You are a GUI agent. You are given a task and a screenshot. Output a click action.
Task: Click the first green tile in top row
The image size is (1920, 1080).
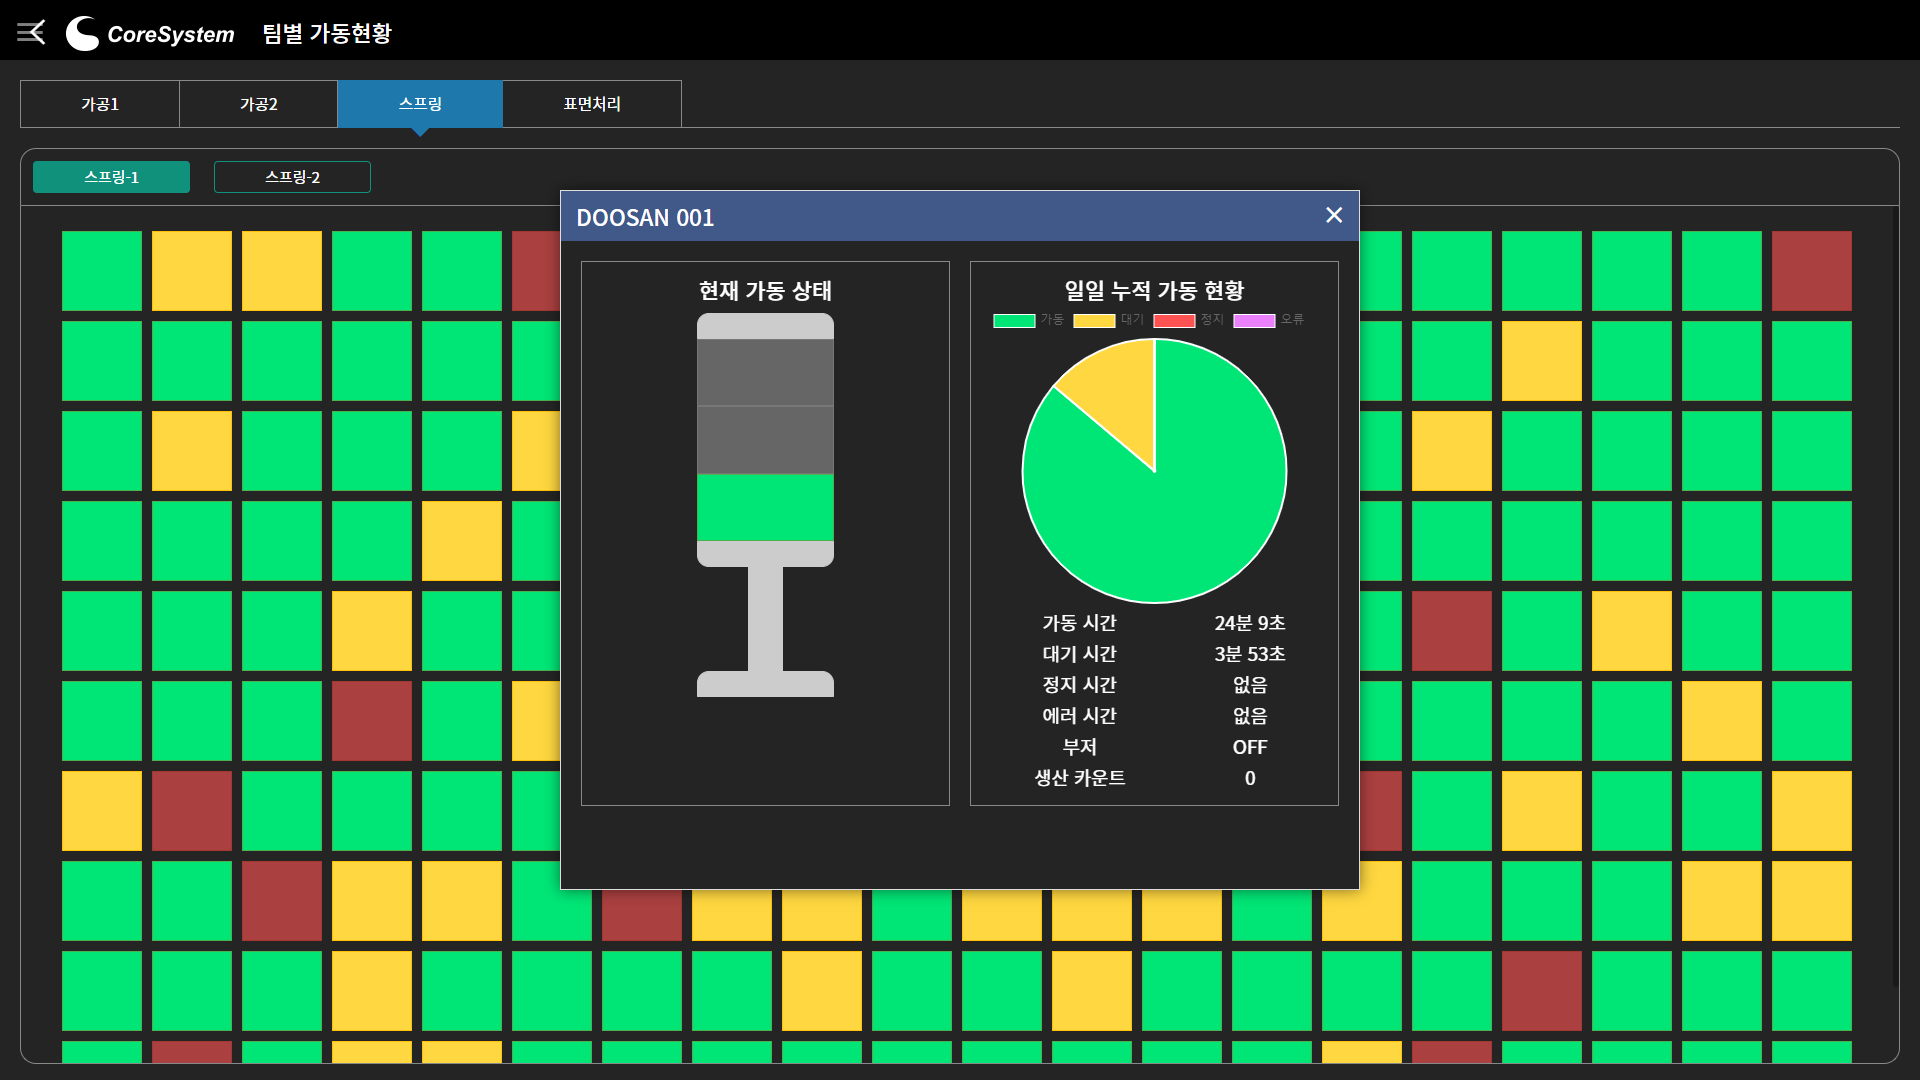tap(102, 271)
